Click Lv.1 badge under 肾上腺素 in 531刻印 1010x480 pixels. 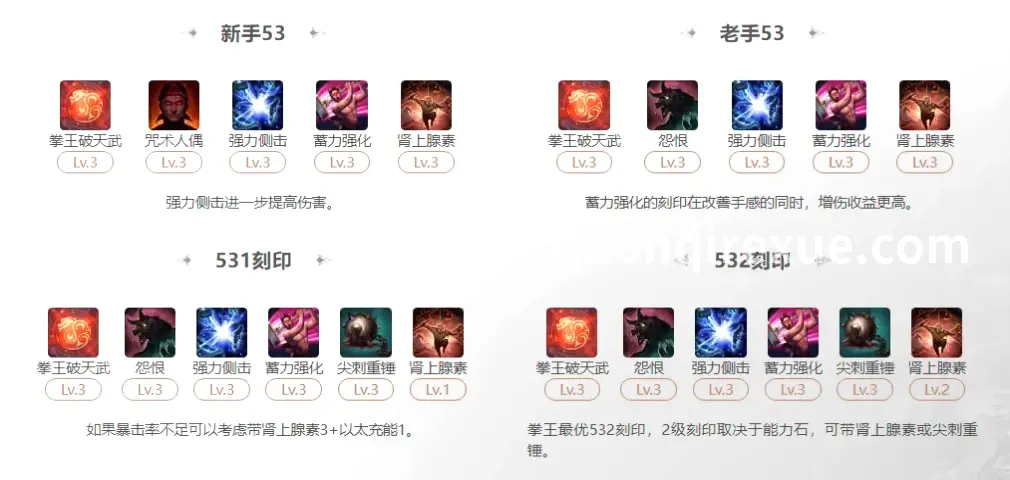(438, 390)
